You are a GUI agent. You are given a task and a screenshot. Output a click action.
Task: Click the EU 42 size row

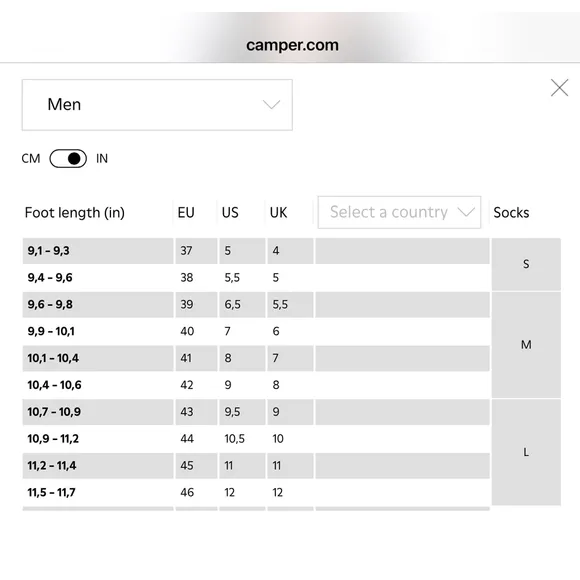click(x=256, y=385)
